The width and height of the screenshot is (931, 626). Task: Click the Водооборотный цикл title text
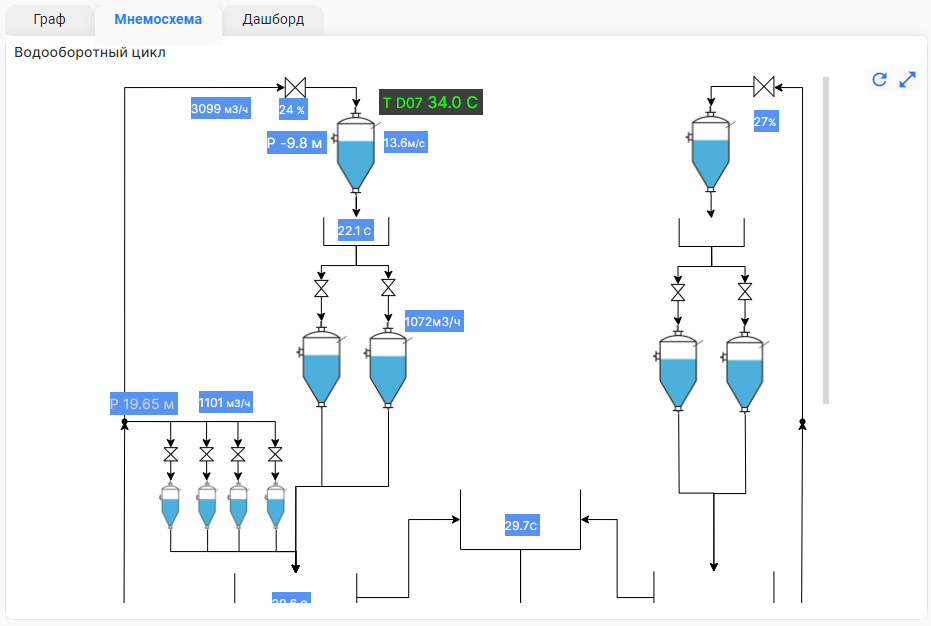tap(90, 52)
